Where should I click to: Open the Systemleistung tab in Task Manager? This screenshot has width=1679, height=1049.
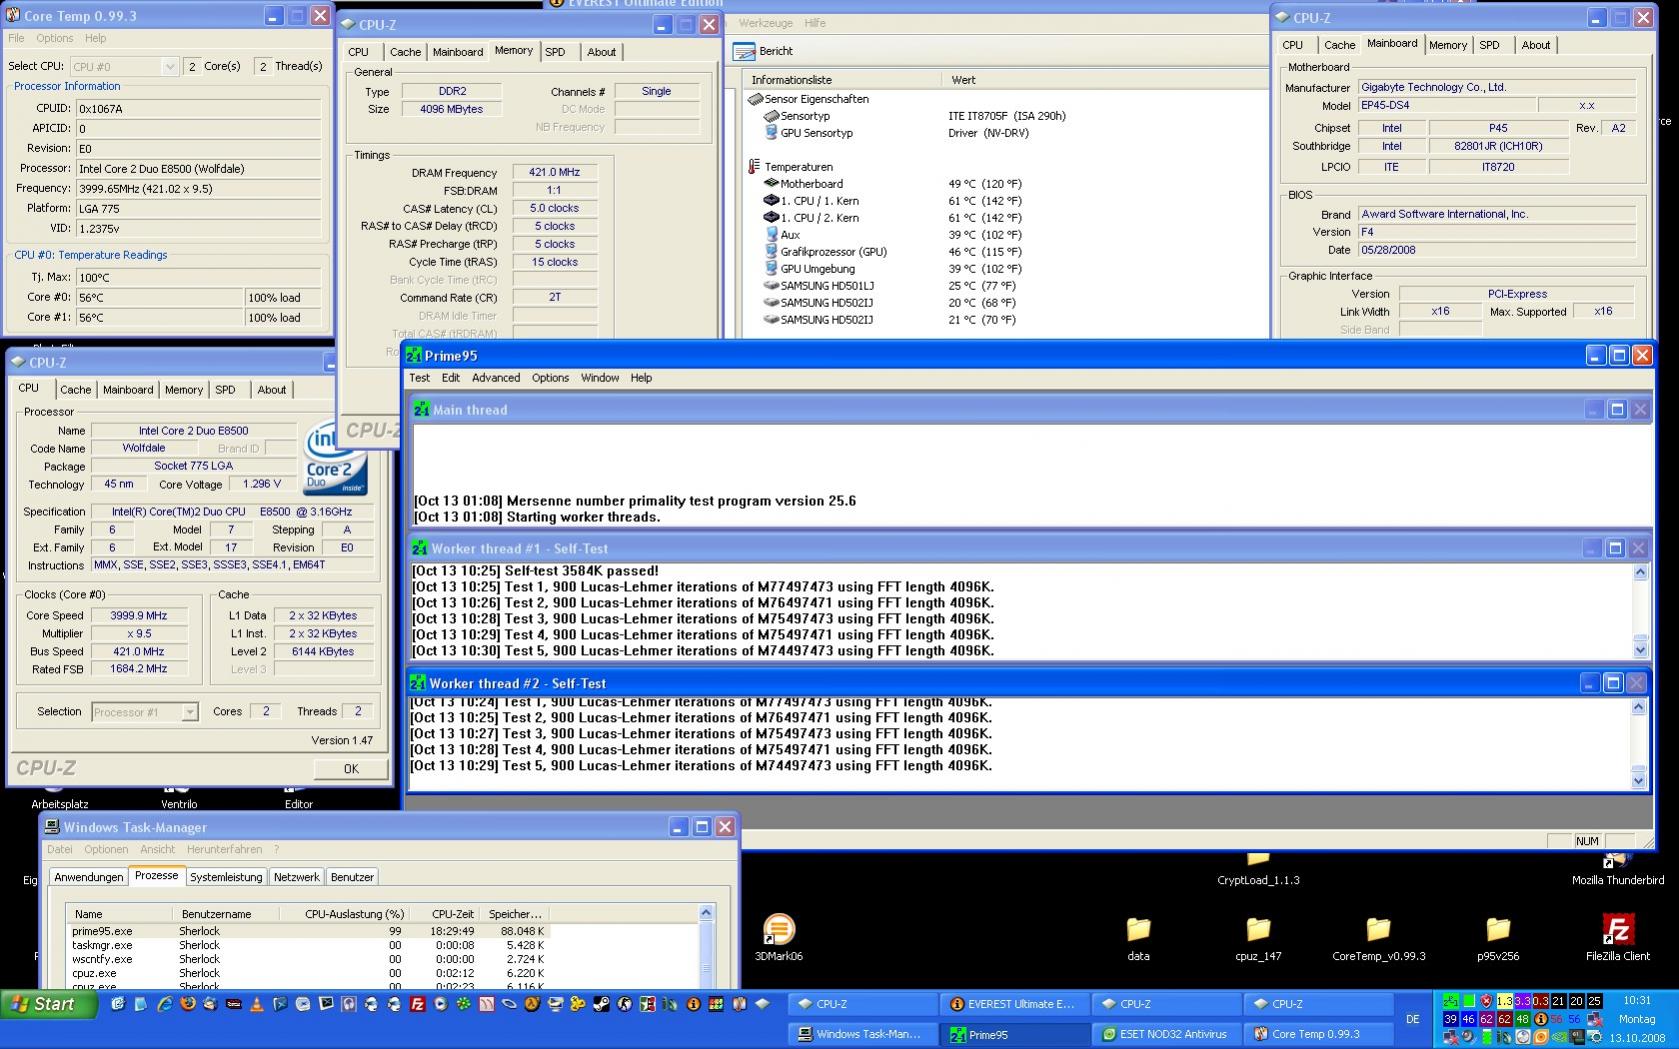[226, 877]
